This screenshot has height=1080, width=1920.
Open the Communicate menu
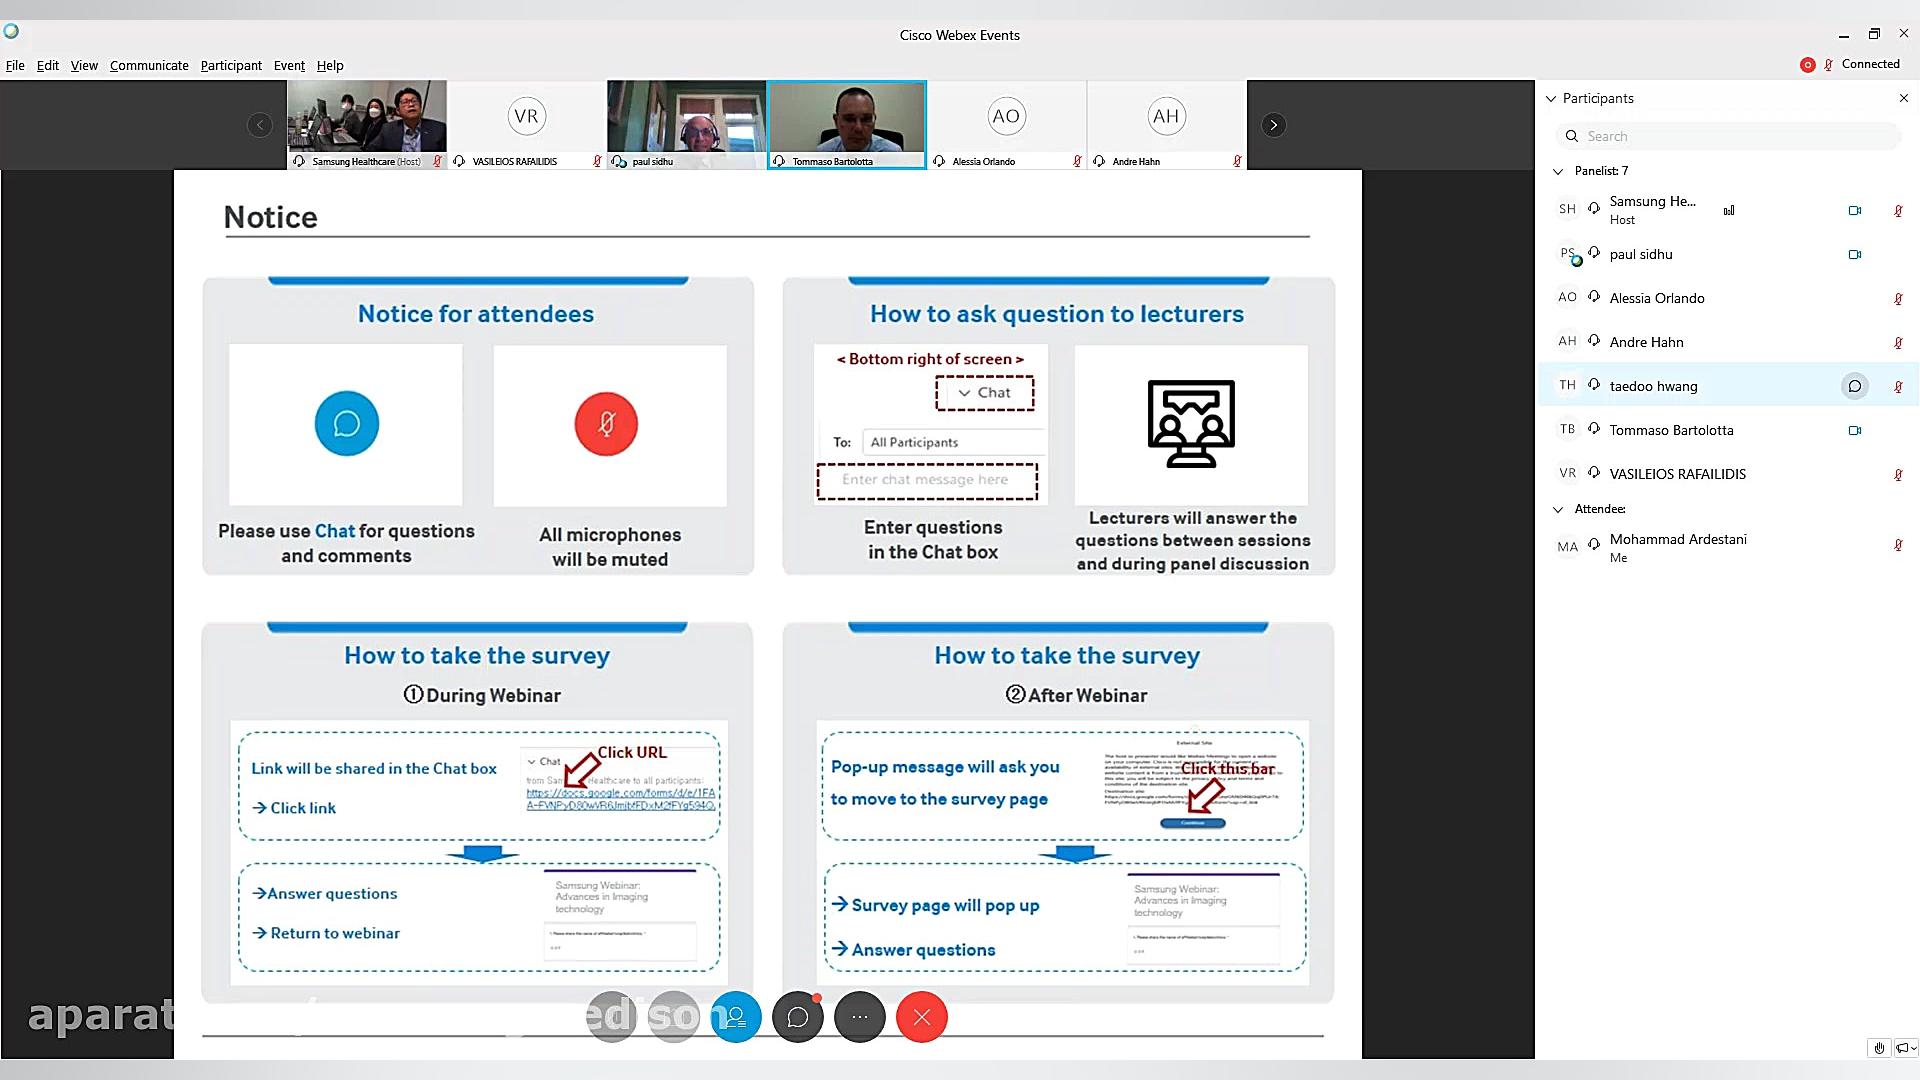tap(149, 66)
